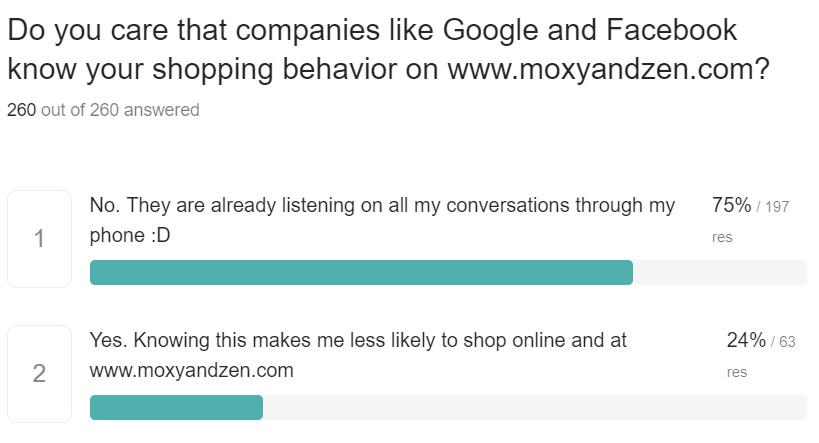Click the '/ 197' response count
This screenshot has height=443, width=819.
(773, 207)
